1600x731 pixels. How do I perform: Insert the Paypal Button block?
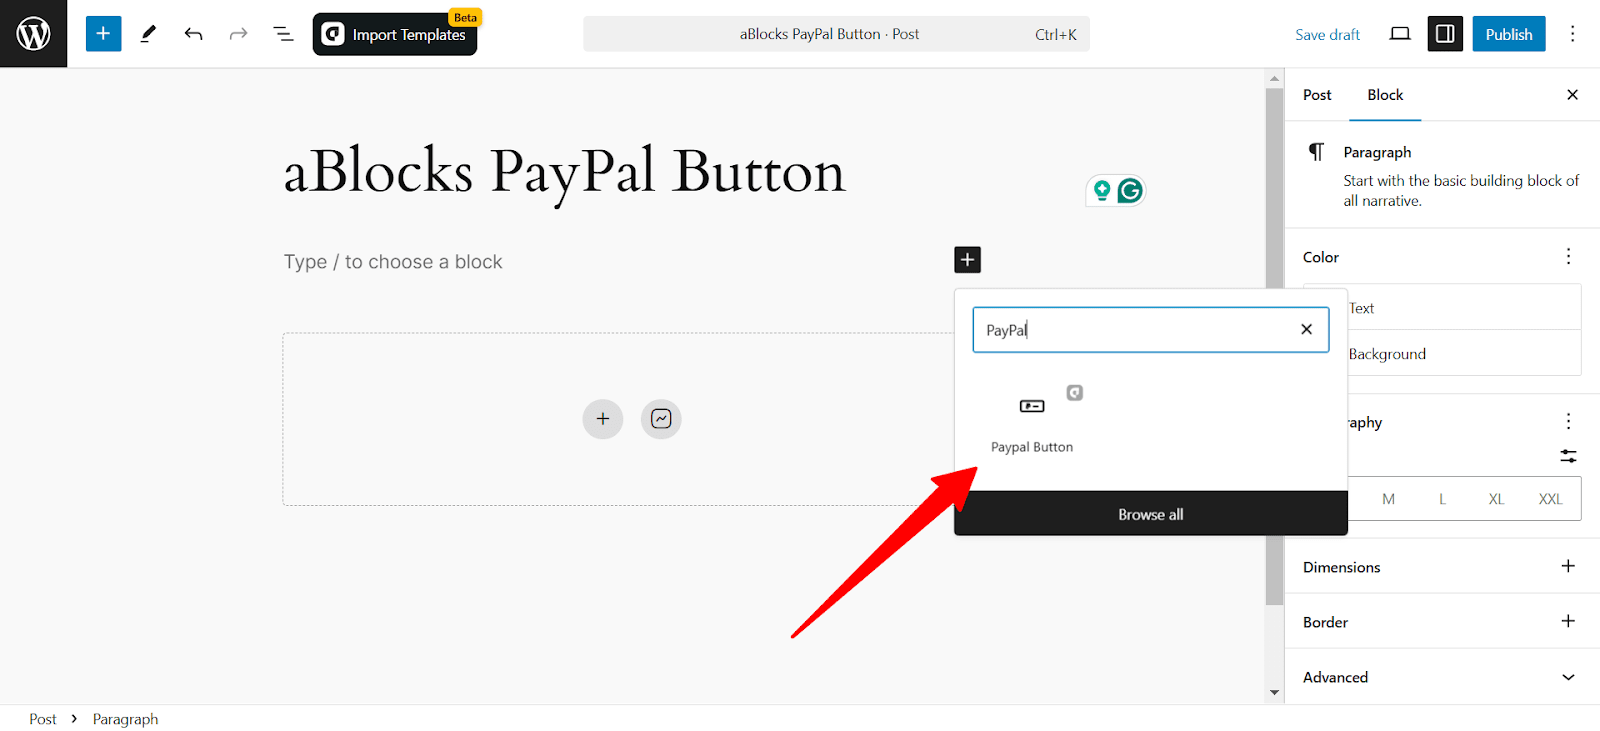tap(1032, 420)
